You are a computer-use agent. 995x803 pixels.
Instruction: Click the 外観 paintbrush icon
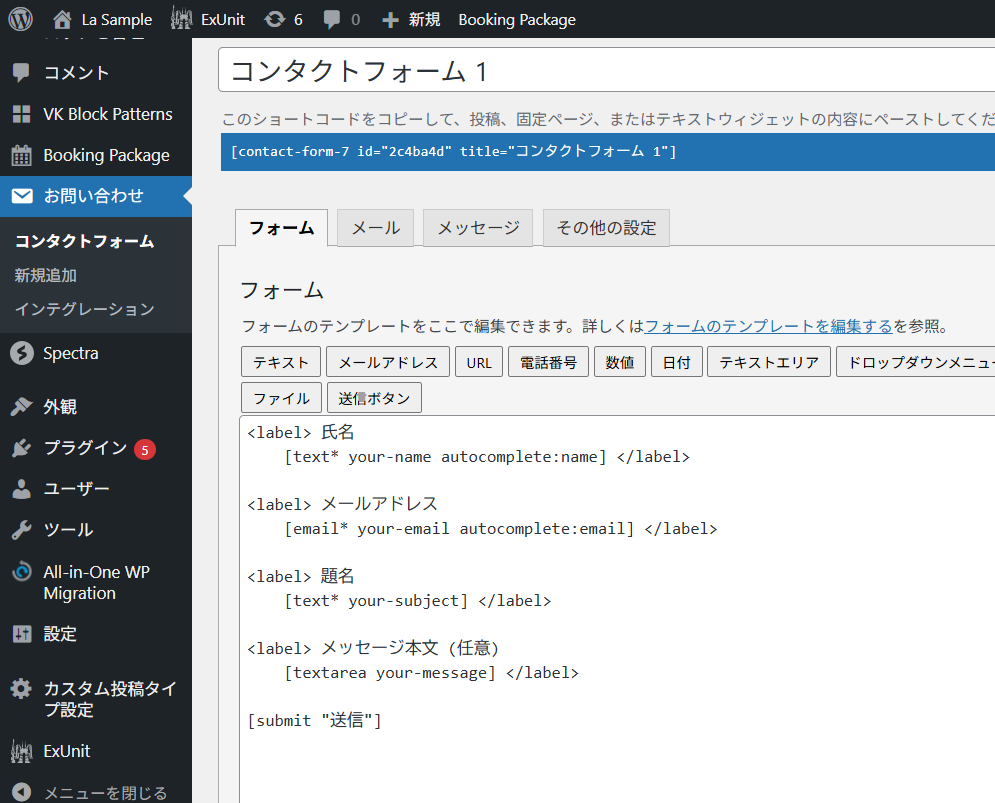[x=22, y=406]
